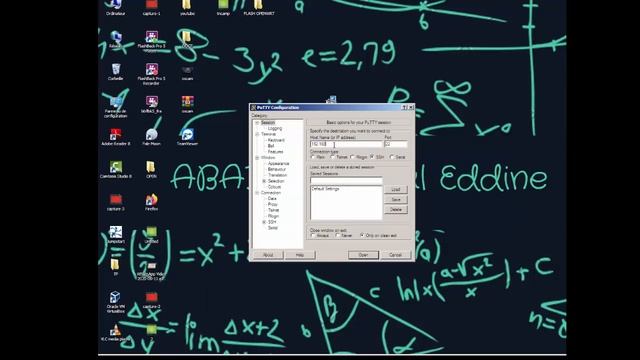The width and height of the screenshot is (640, 360).
Task: Click the About button
Action: [268, 255]
